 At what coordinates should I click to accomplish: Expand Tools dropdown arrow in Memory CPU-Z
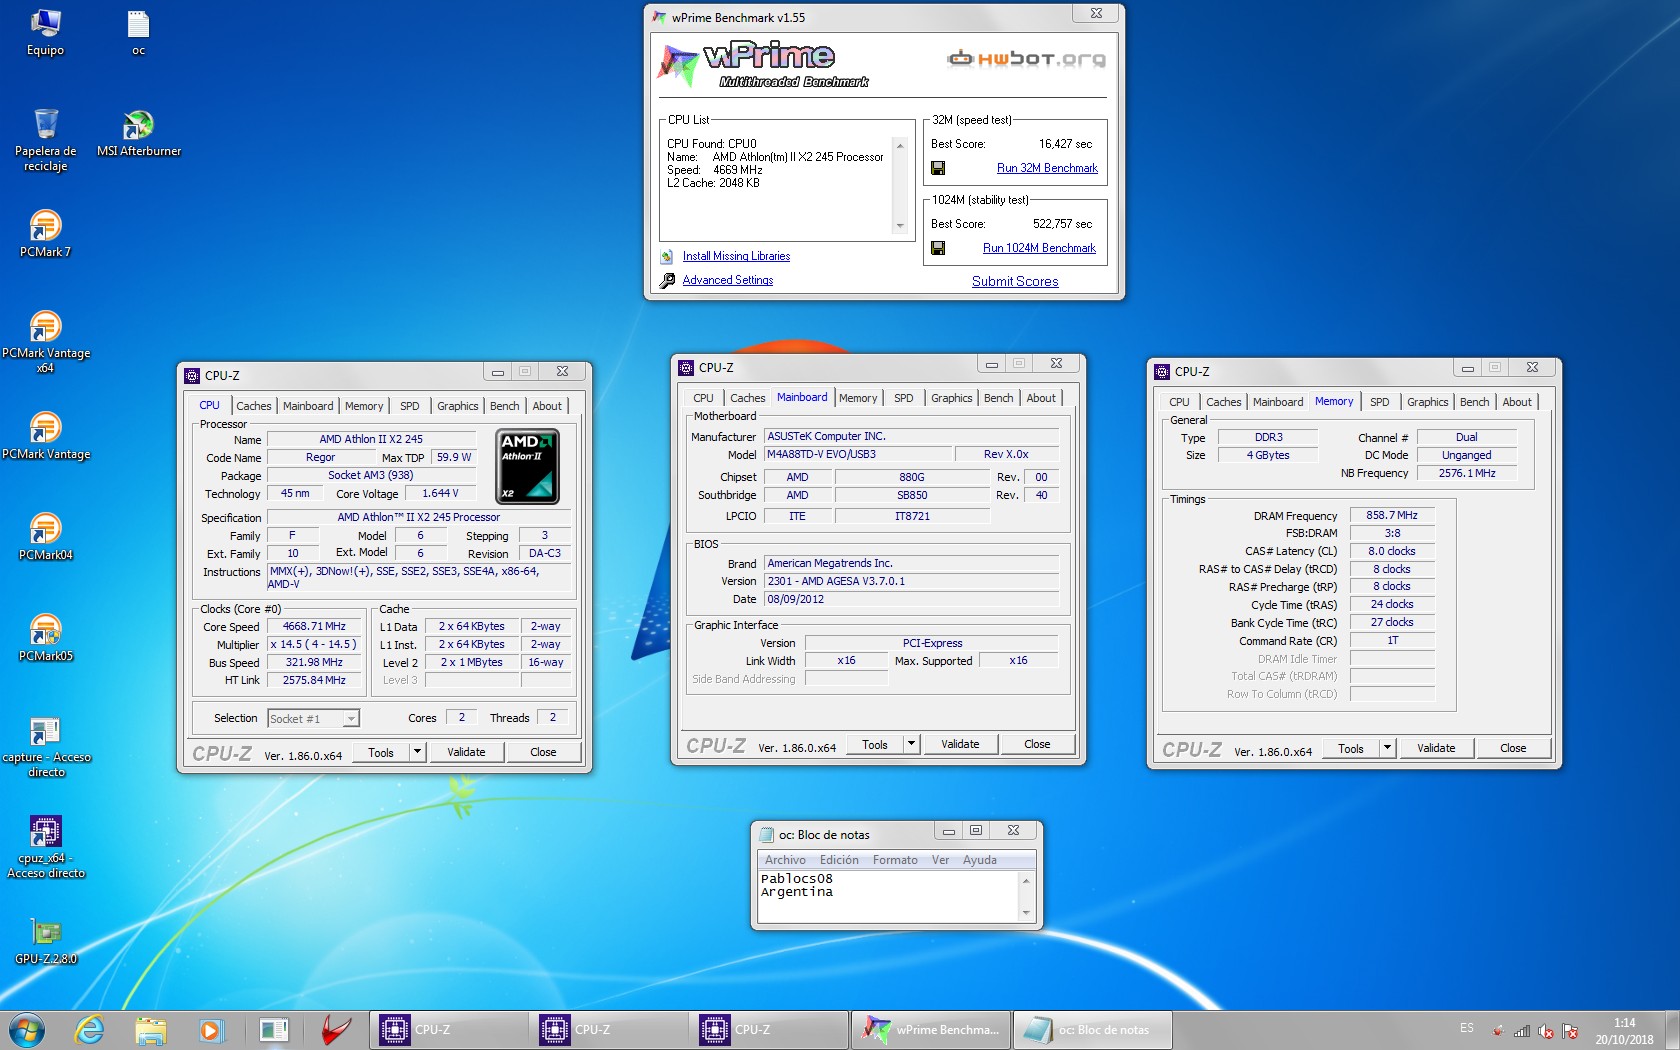point(1387,748)
